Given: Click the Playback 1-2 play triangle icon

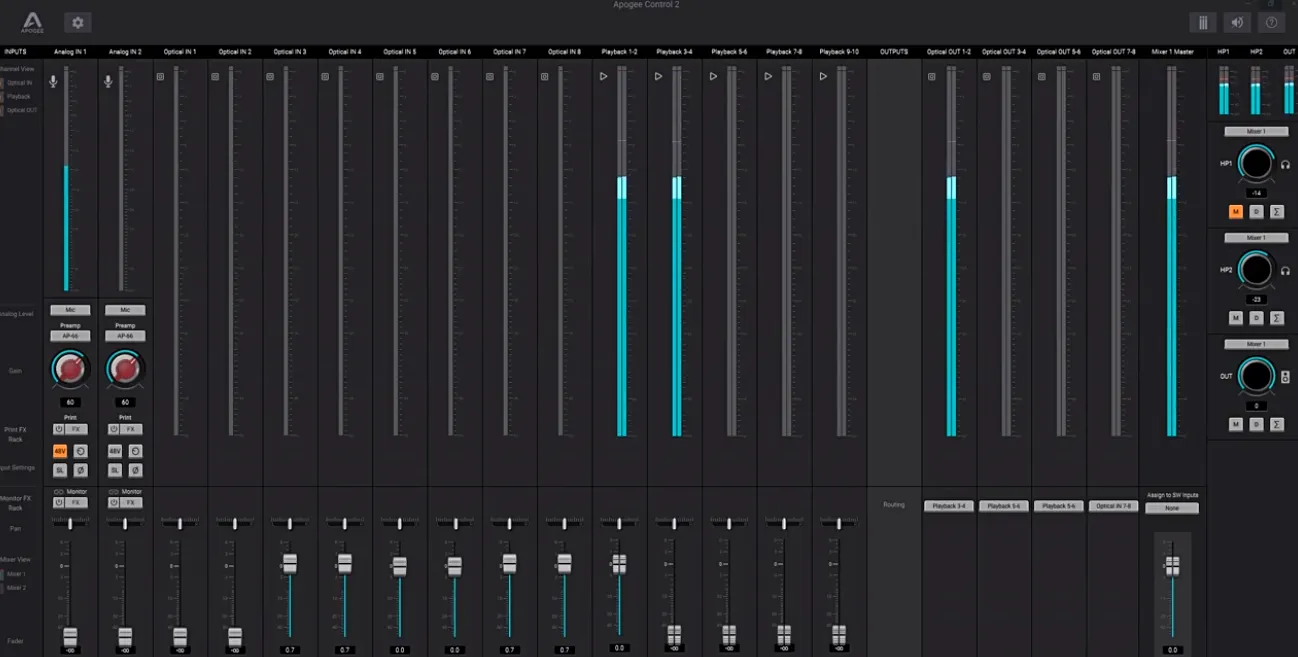Looking at the screenshot, I should [x=603, y=76].
